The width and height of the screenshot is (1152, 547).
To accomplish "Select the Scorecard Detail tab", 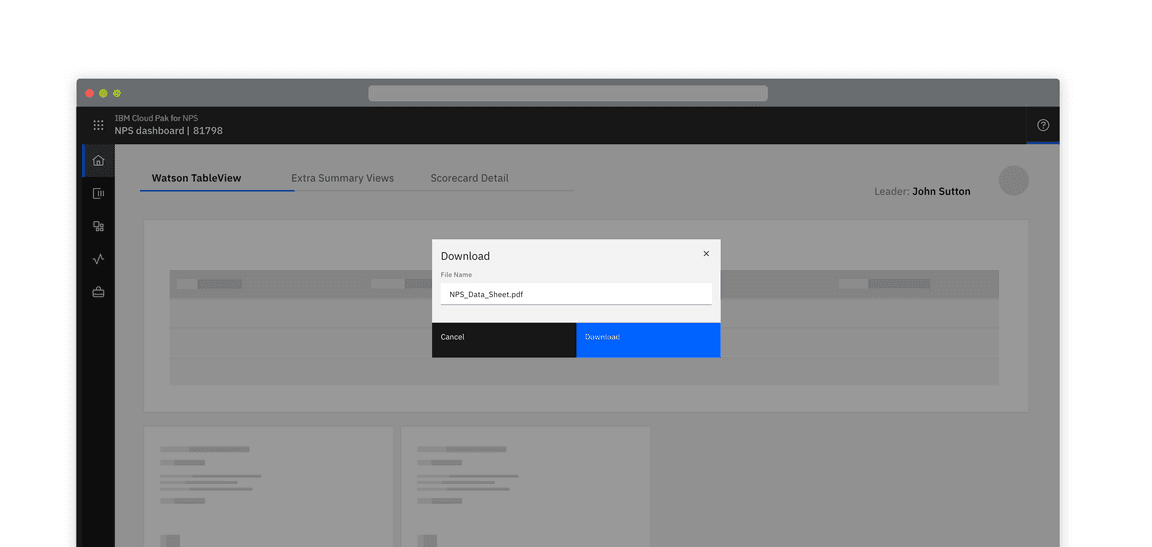I will point(469,178).
